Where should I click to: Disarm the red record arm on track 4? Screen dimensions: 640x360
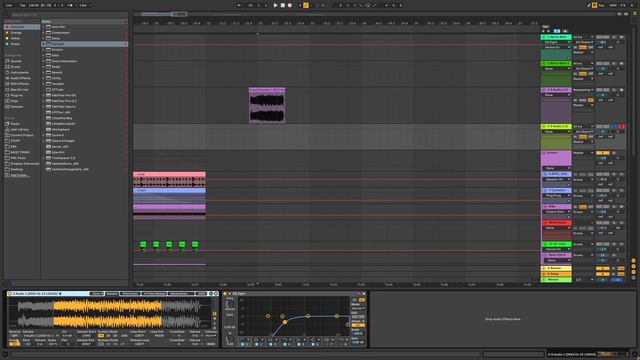pyautogui.click(x=621, y=127)
